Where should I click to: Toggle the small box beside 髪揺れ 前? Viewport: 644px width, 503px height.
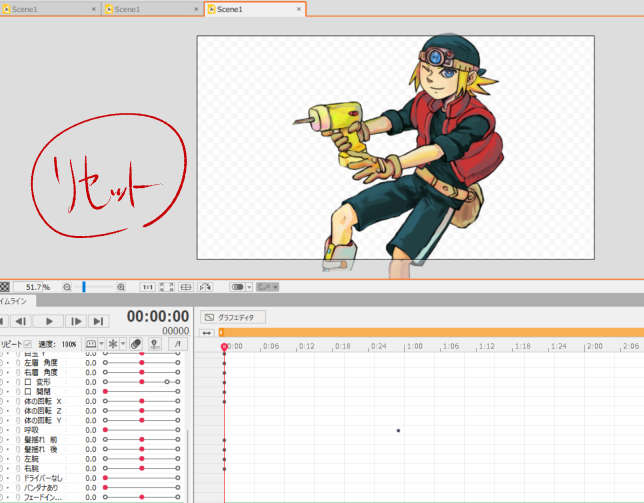[x=18, y=440]
